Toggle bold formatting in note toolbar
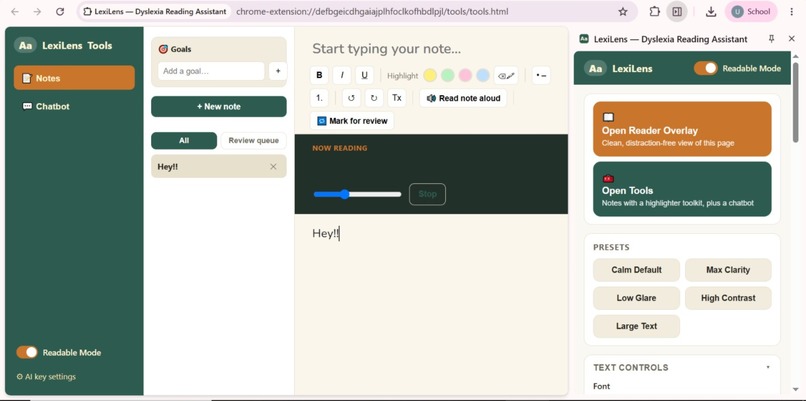The image size is (806, 401). (x=319, y=76)
